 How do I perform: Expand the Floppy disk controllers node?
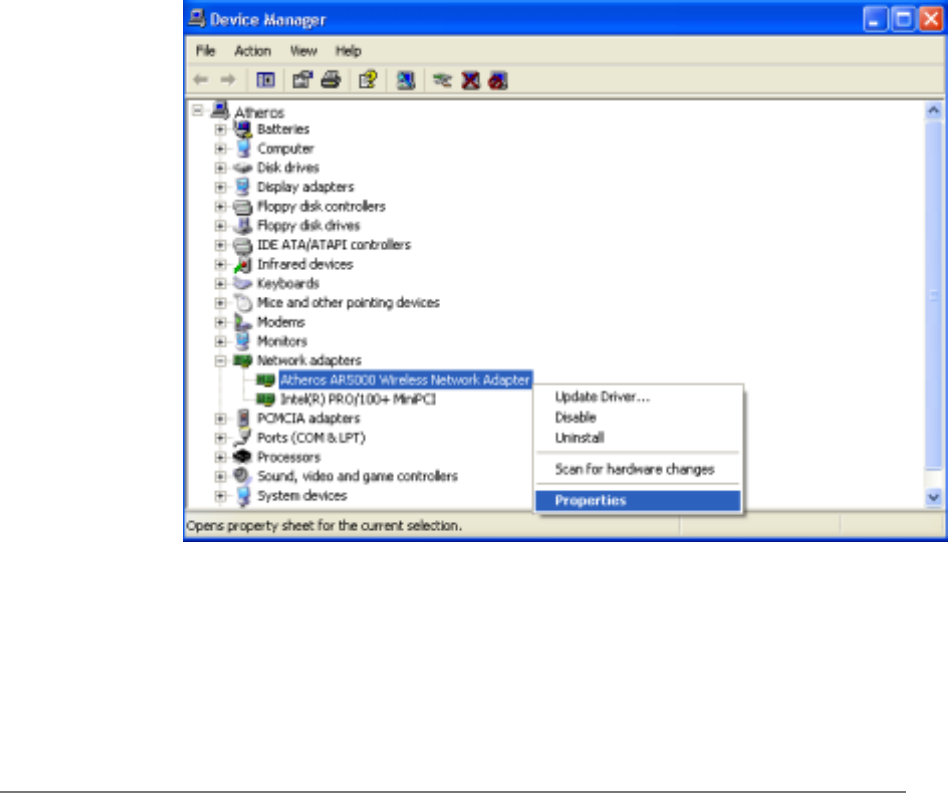pos(220,207)
